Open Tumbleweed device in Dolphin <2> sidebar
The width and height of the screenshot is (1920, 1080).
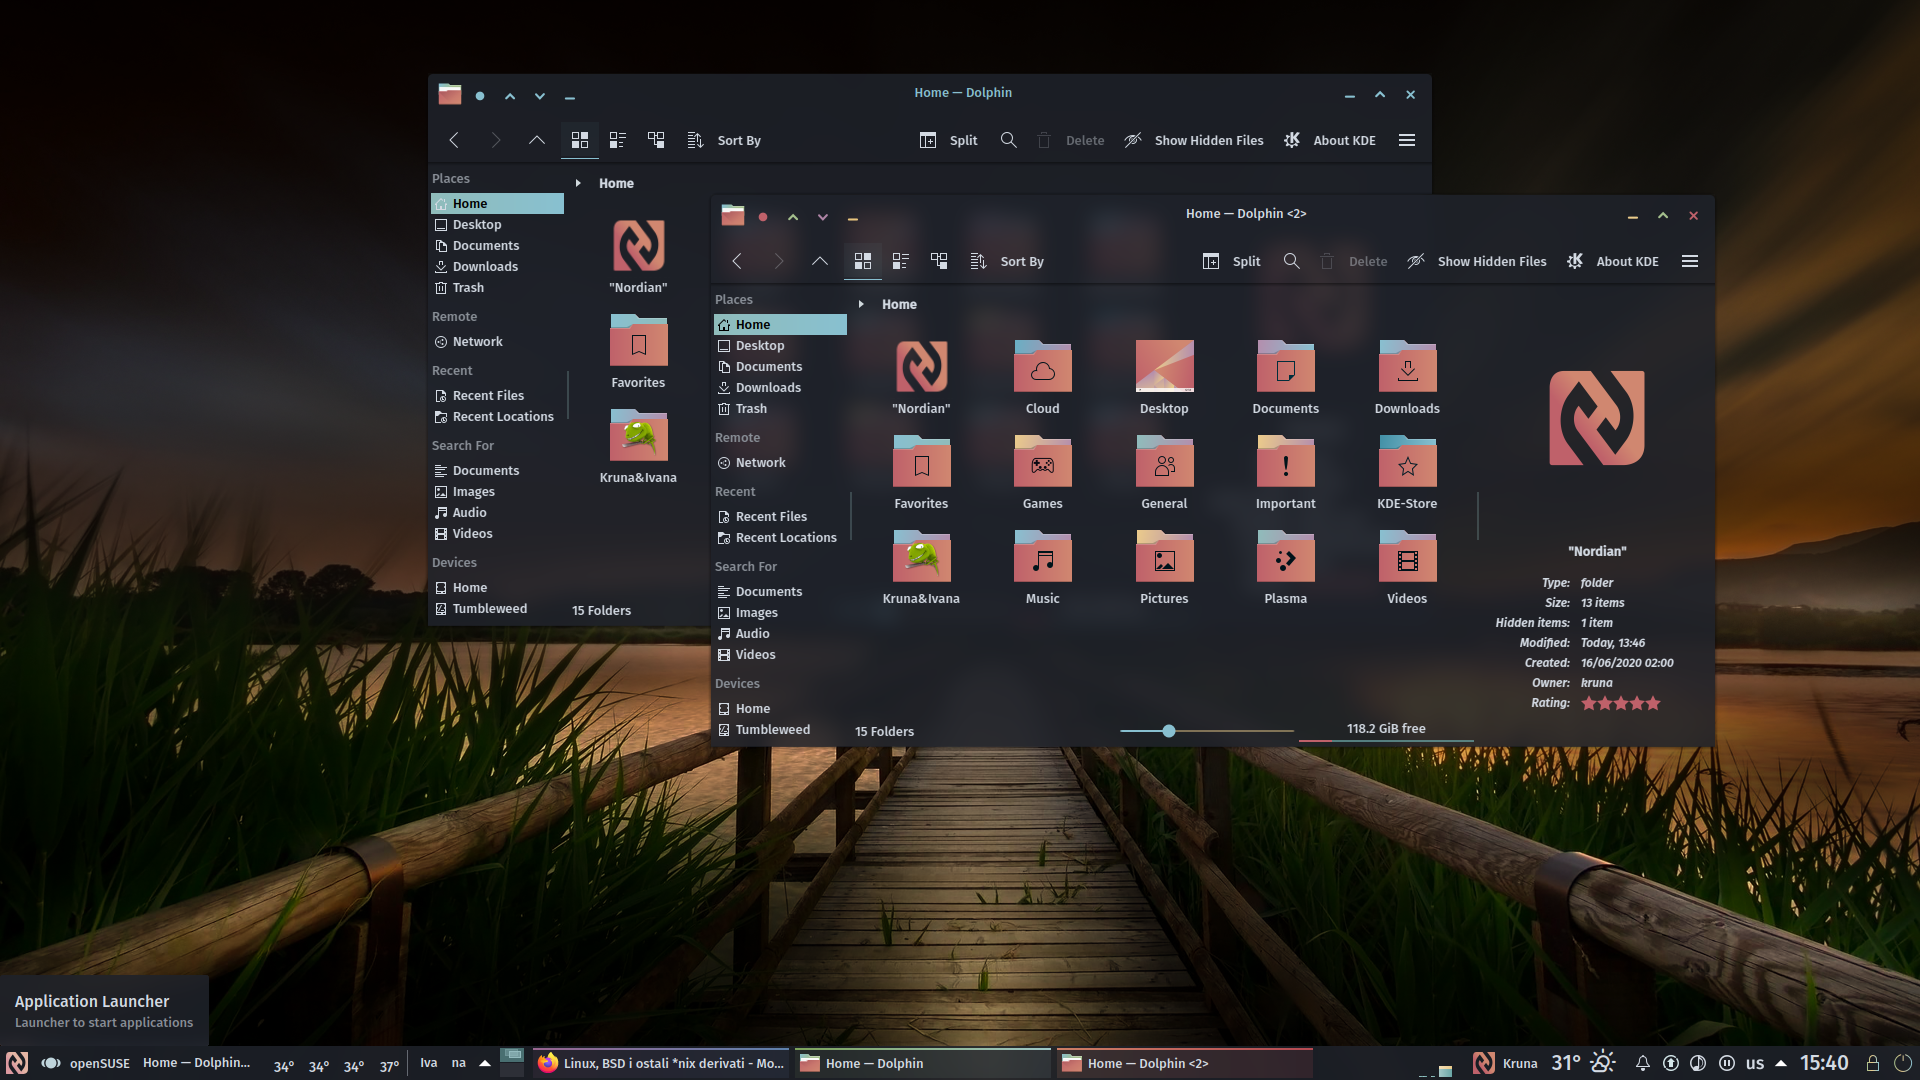click(x=780, y=729)
